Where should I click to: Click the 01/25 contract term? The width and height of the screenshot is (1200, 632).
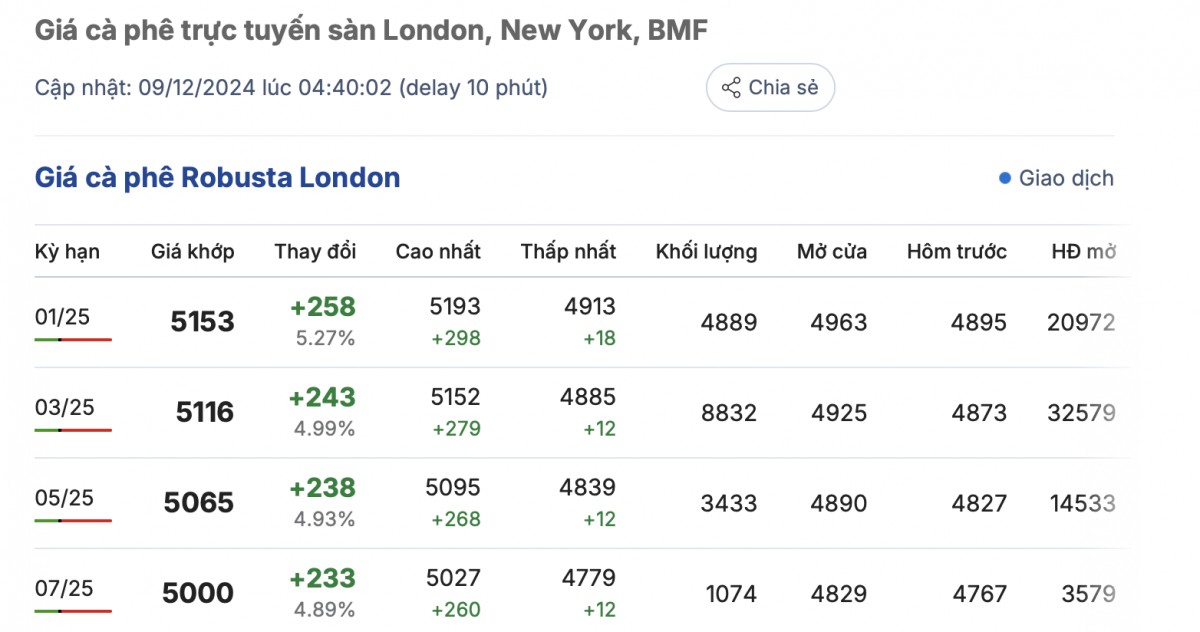click(x=62, y=317)
